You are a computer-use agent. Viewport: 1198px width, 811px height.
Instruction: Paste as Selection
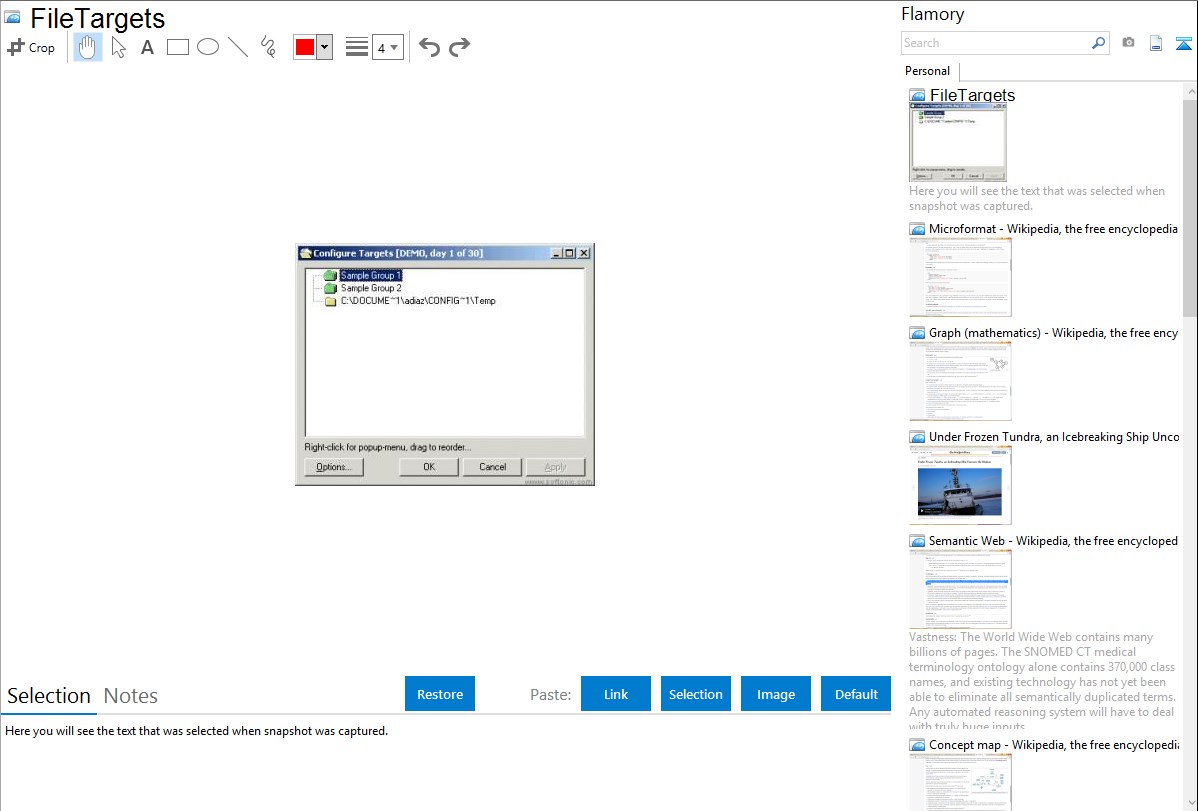696,694
